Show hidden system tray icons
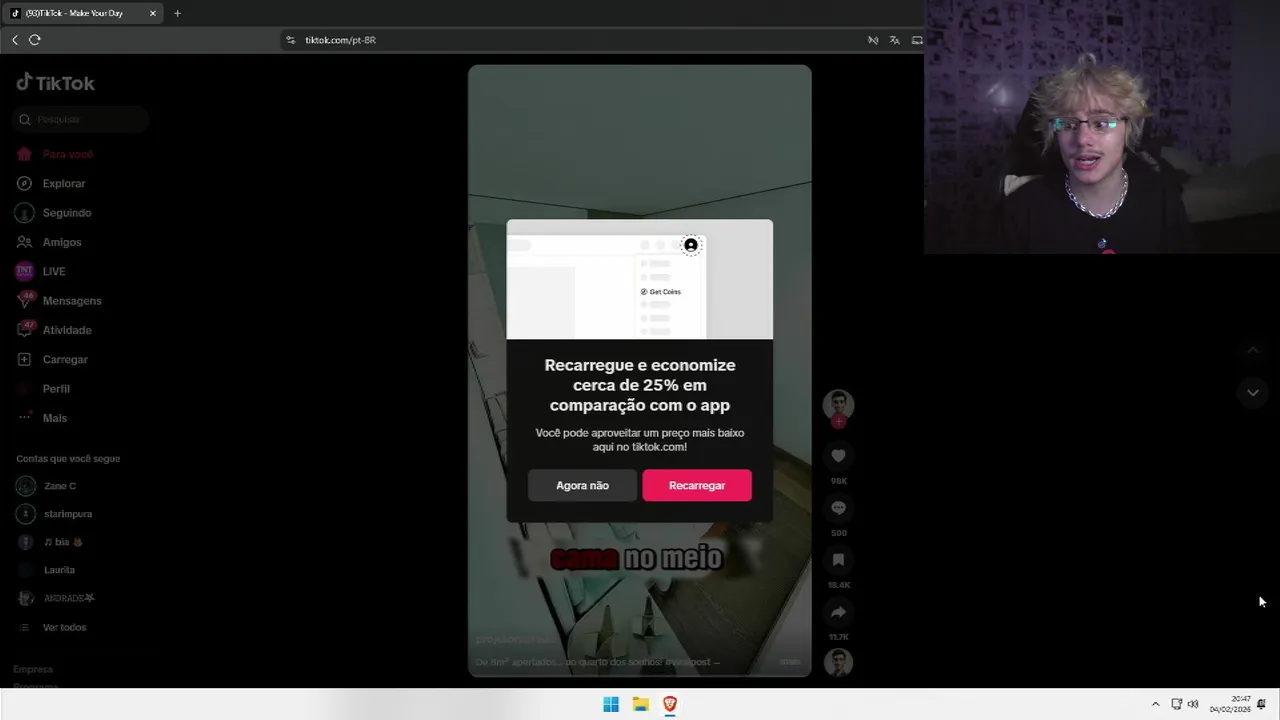This screenshot has height=720, width=1280. (x=1156, y=704)
